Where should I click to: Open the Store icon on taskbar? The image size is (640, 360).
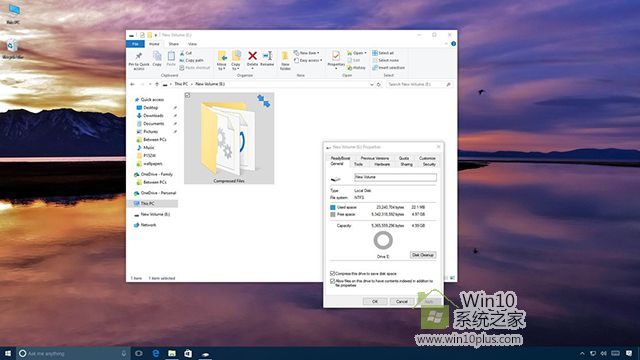[x=188, y=353]
